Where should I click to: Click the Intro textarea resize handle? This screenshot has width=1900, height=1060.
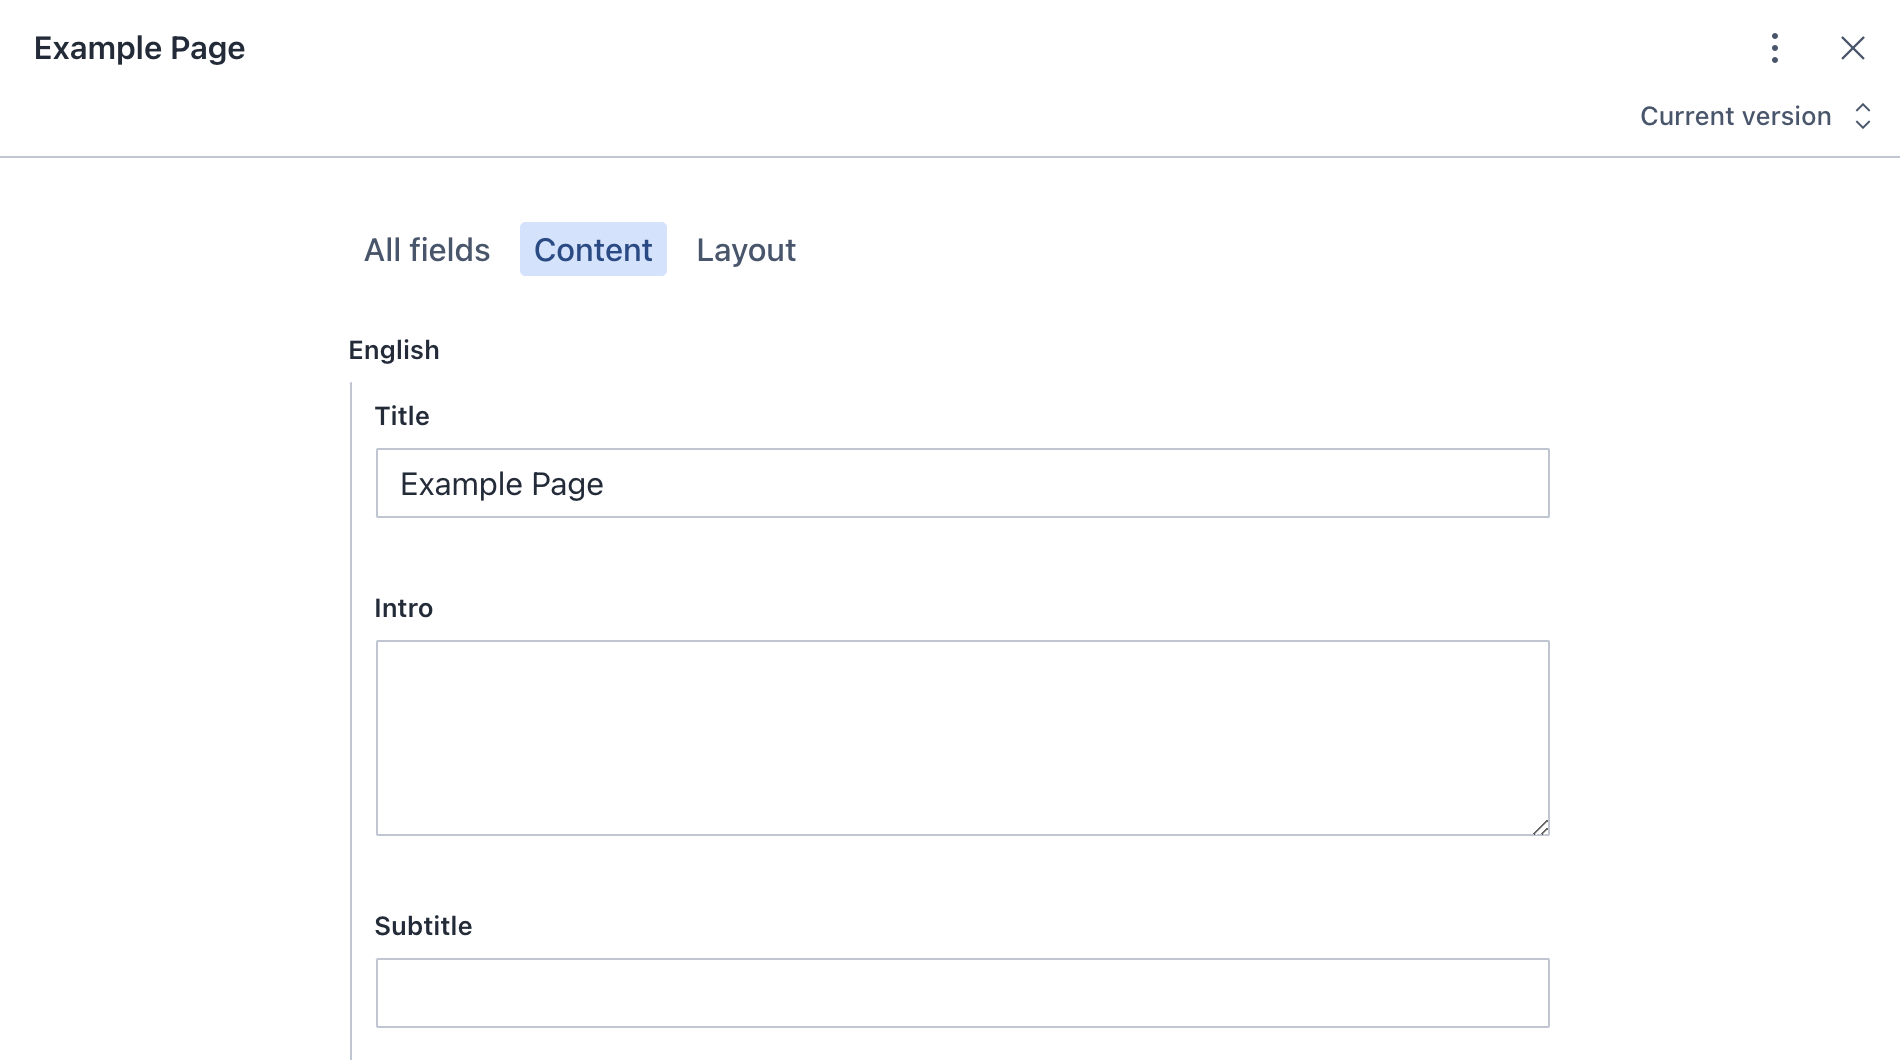pyautogui.click(x=1540, y=826)
